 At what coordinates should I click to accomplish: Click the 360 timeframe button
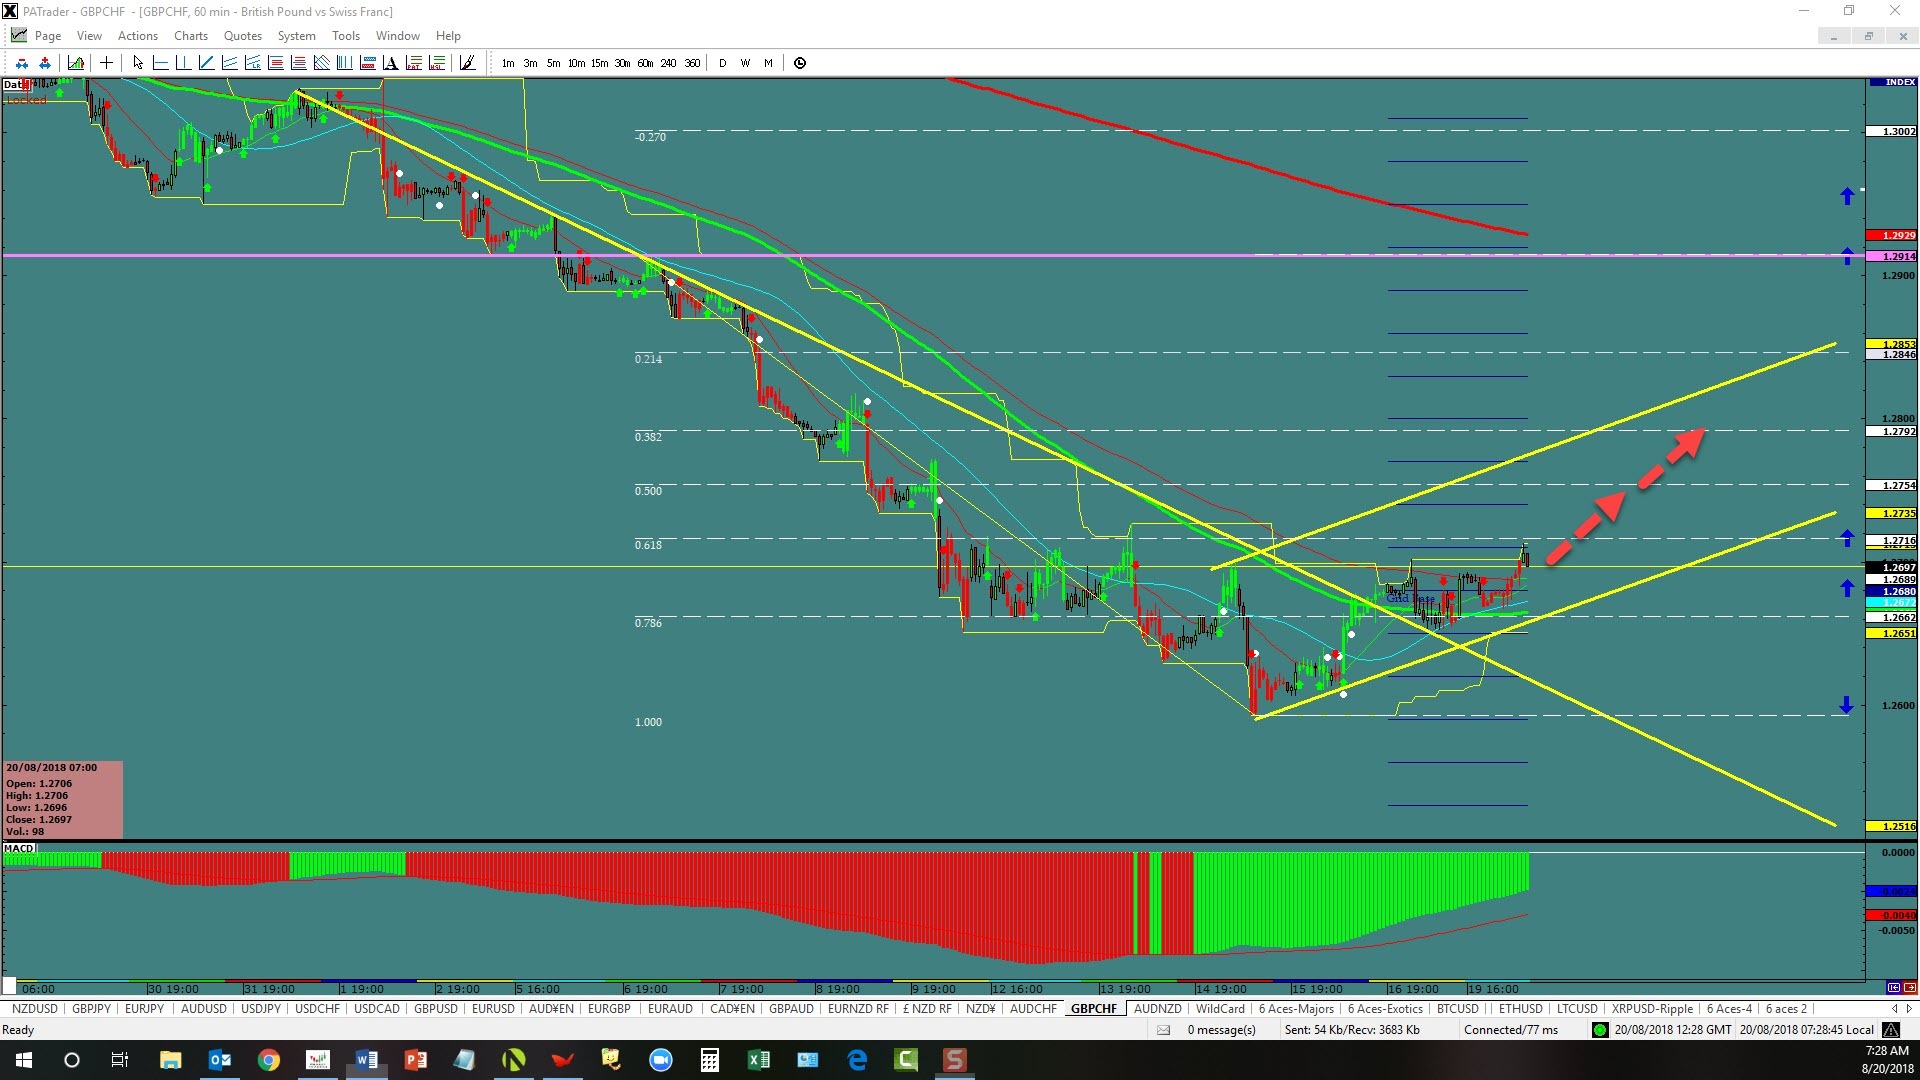click(692, 63)
